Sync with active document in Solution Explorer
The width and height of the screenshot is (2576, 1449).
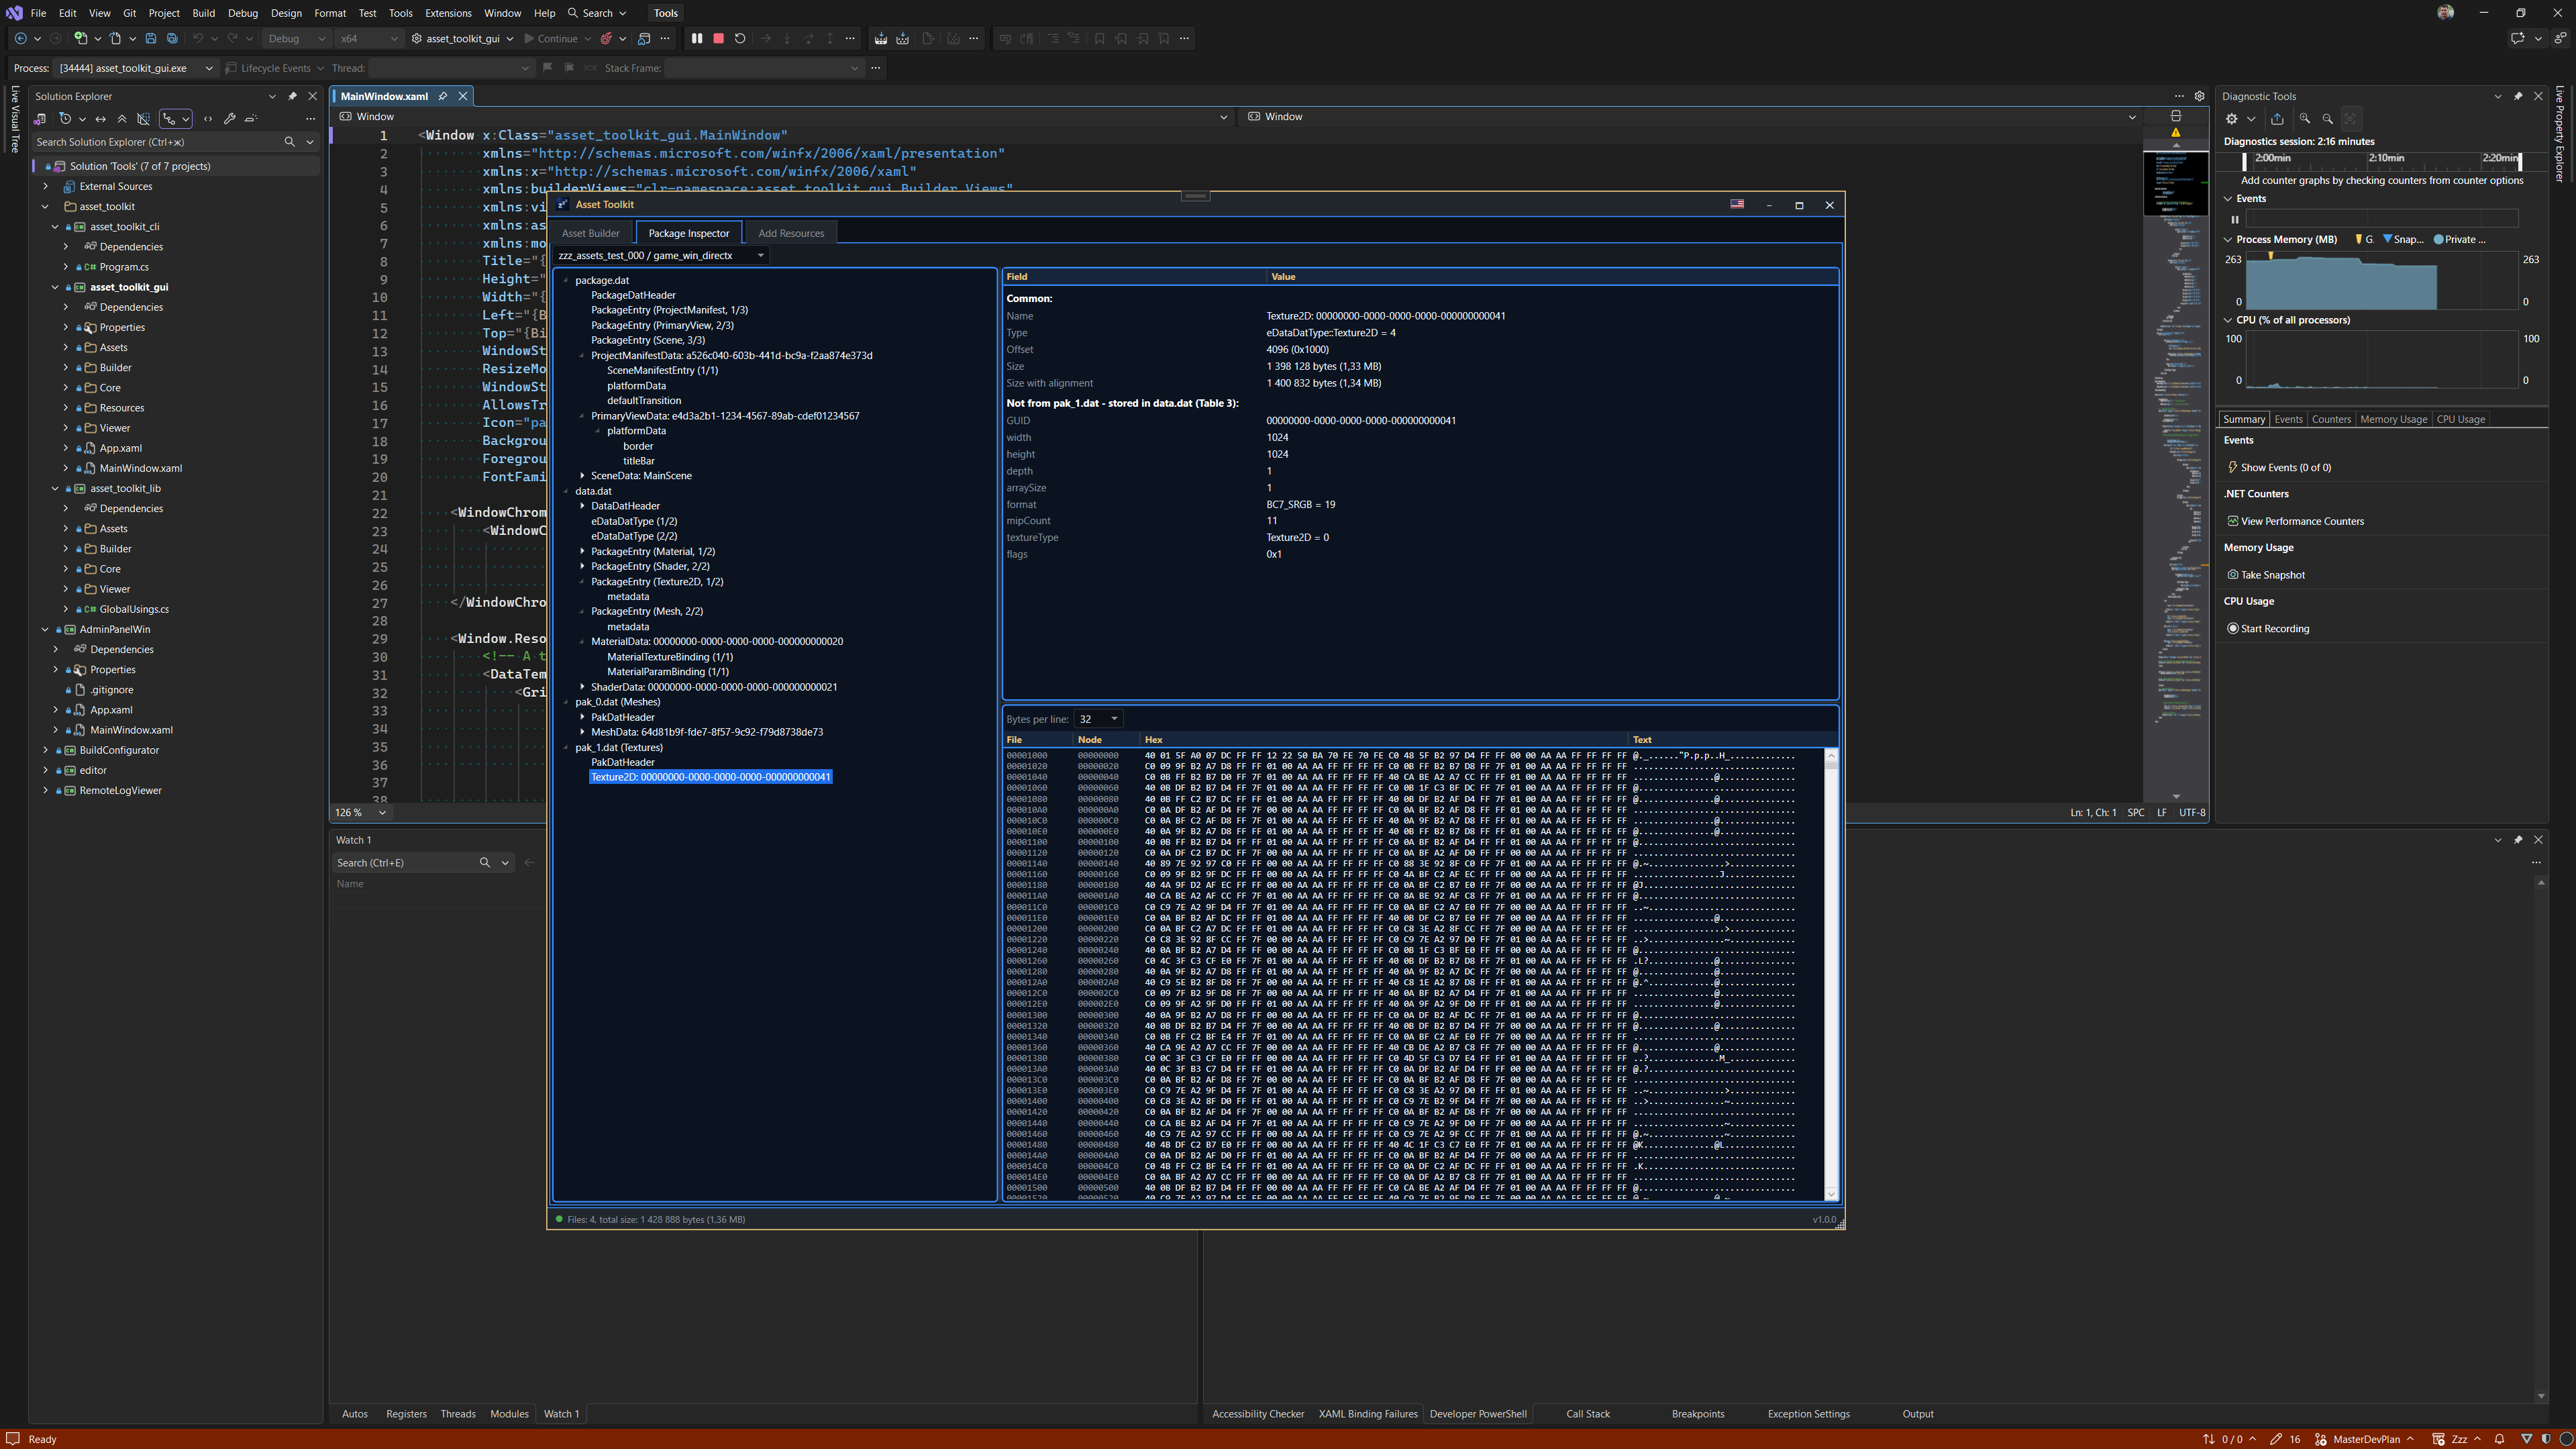click(100, 119)
